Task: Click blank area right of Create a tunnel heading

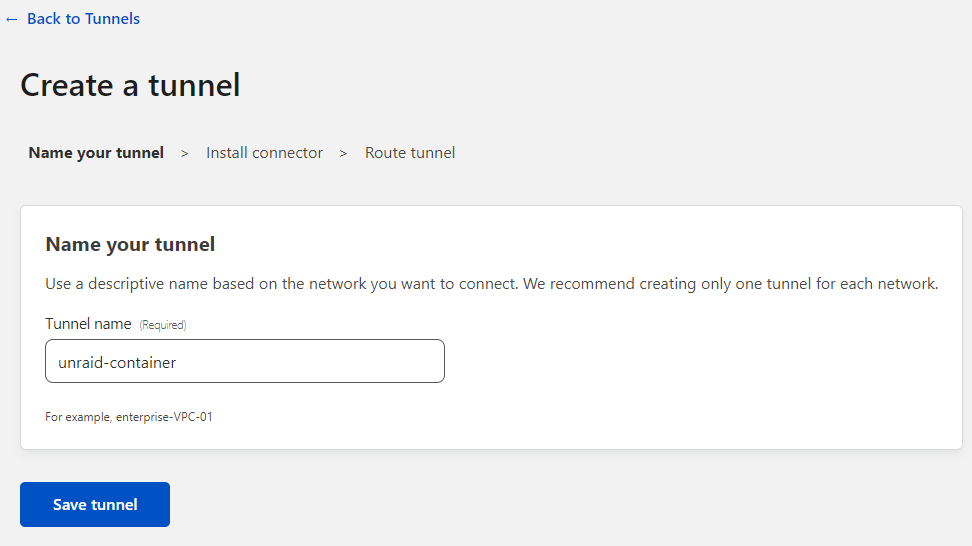Action: coord(600,85)
